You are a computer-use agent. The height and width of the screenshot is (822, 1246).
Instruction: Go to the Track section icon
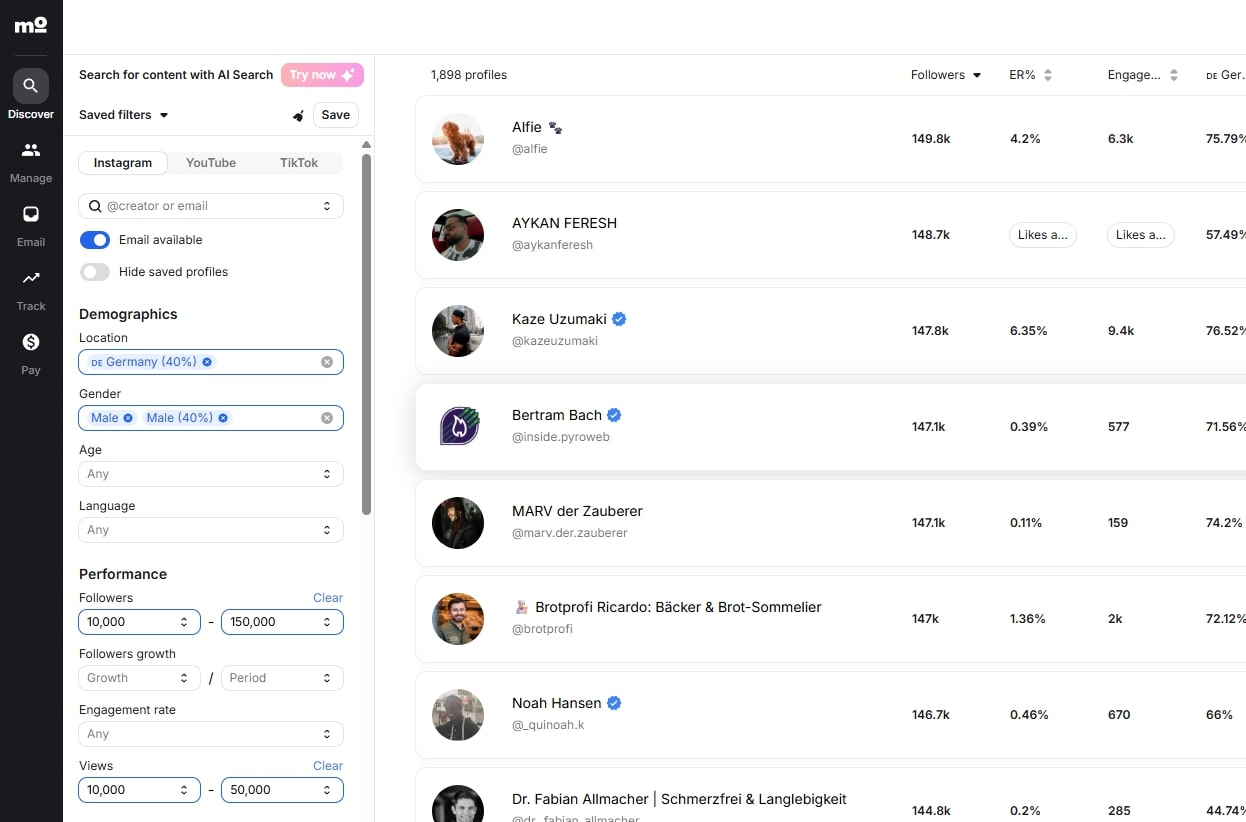tap(30, 288)
